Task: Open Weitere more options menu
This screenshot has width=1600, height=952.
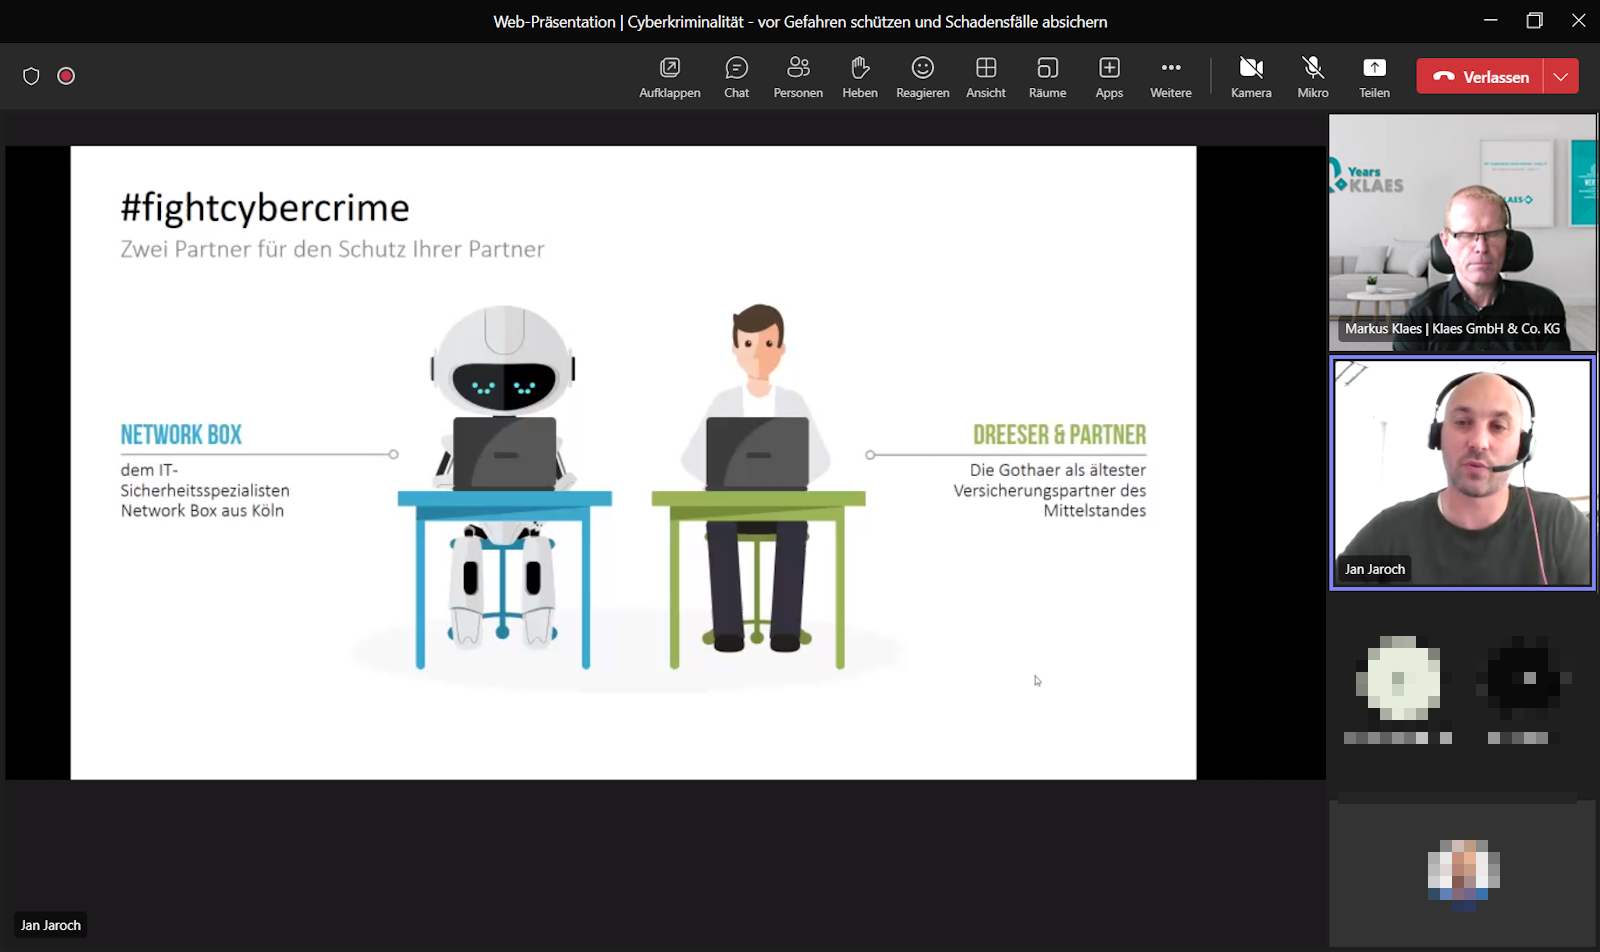Action: pos(1171,77)
